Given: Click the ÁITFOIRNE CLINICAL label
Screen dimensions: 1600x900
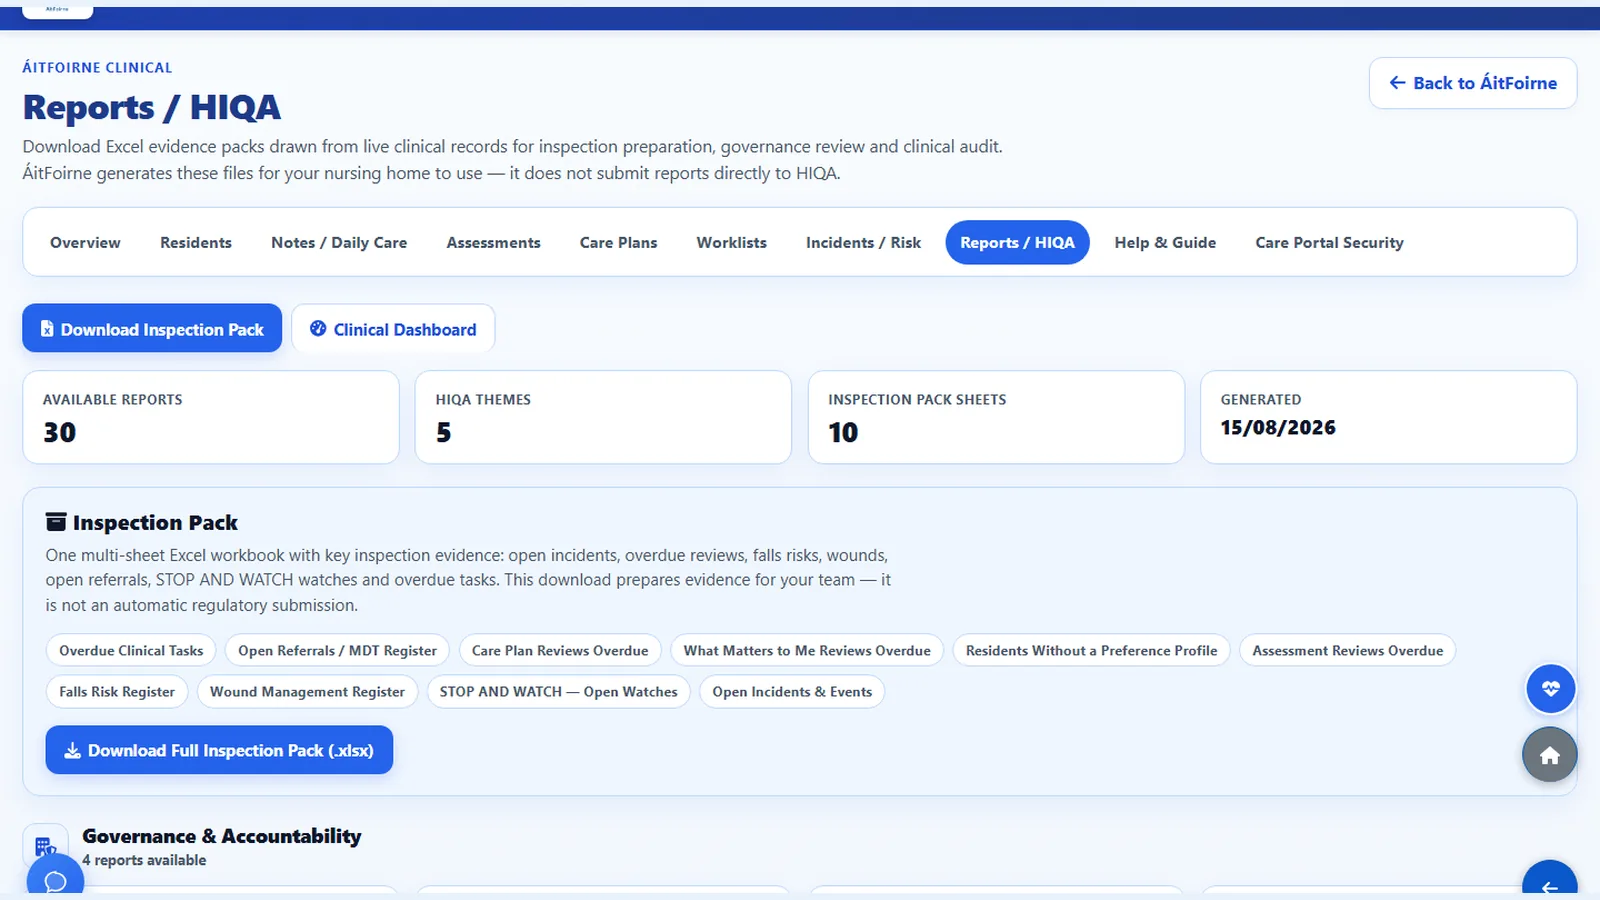Looking at the screenshot, I should (x=97, y=67).
